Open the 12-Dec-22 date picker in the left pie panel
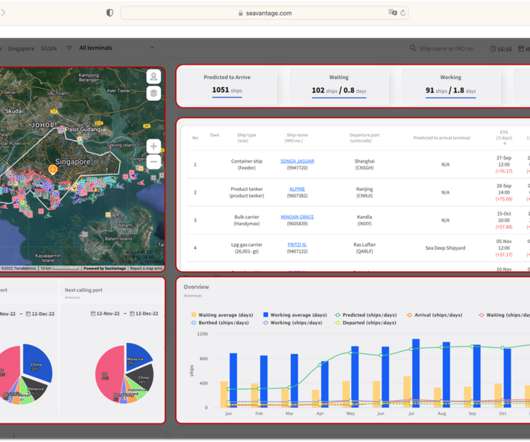This screenshot has width=530, height=442. click(x=40, y=314)
